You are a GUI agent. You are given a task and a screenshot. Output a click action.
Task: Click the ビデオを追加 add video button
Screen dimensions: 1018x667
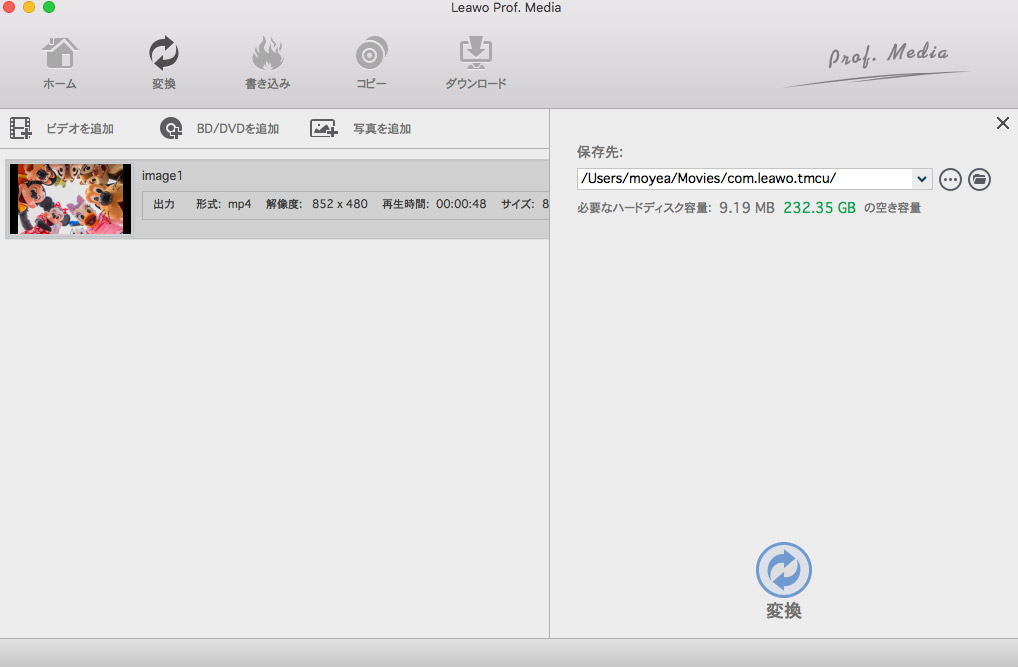(63, 129)
